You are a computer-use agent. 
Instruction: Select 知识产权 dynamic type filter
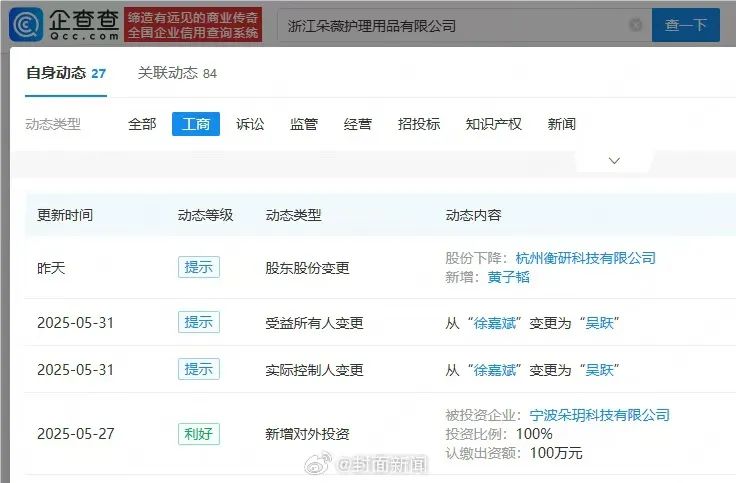tap(493, 124)
